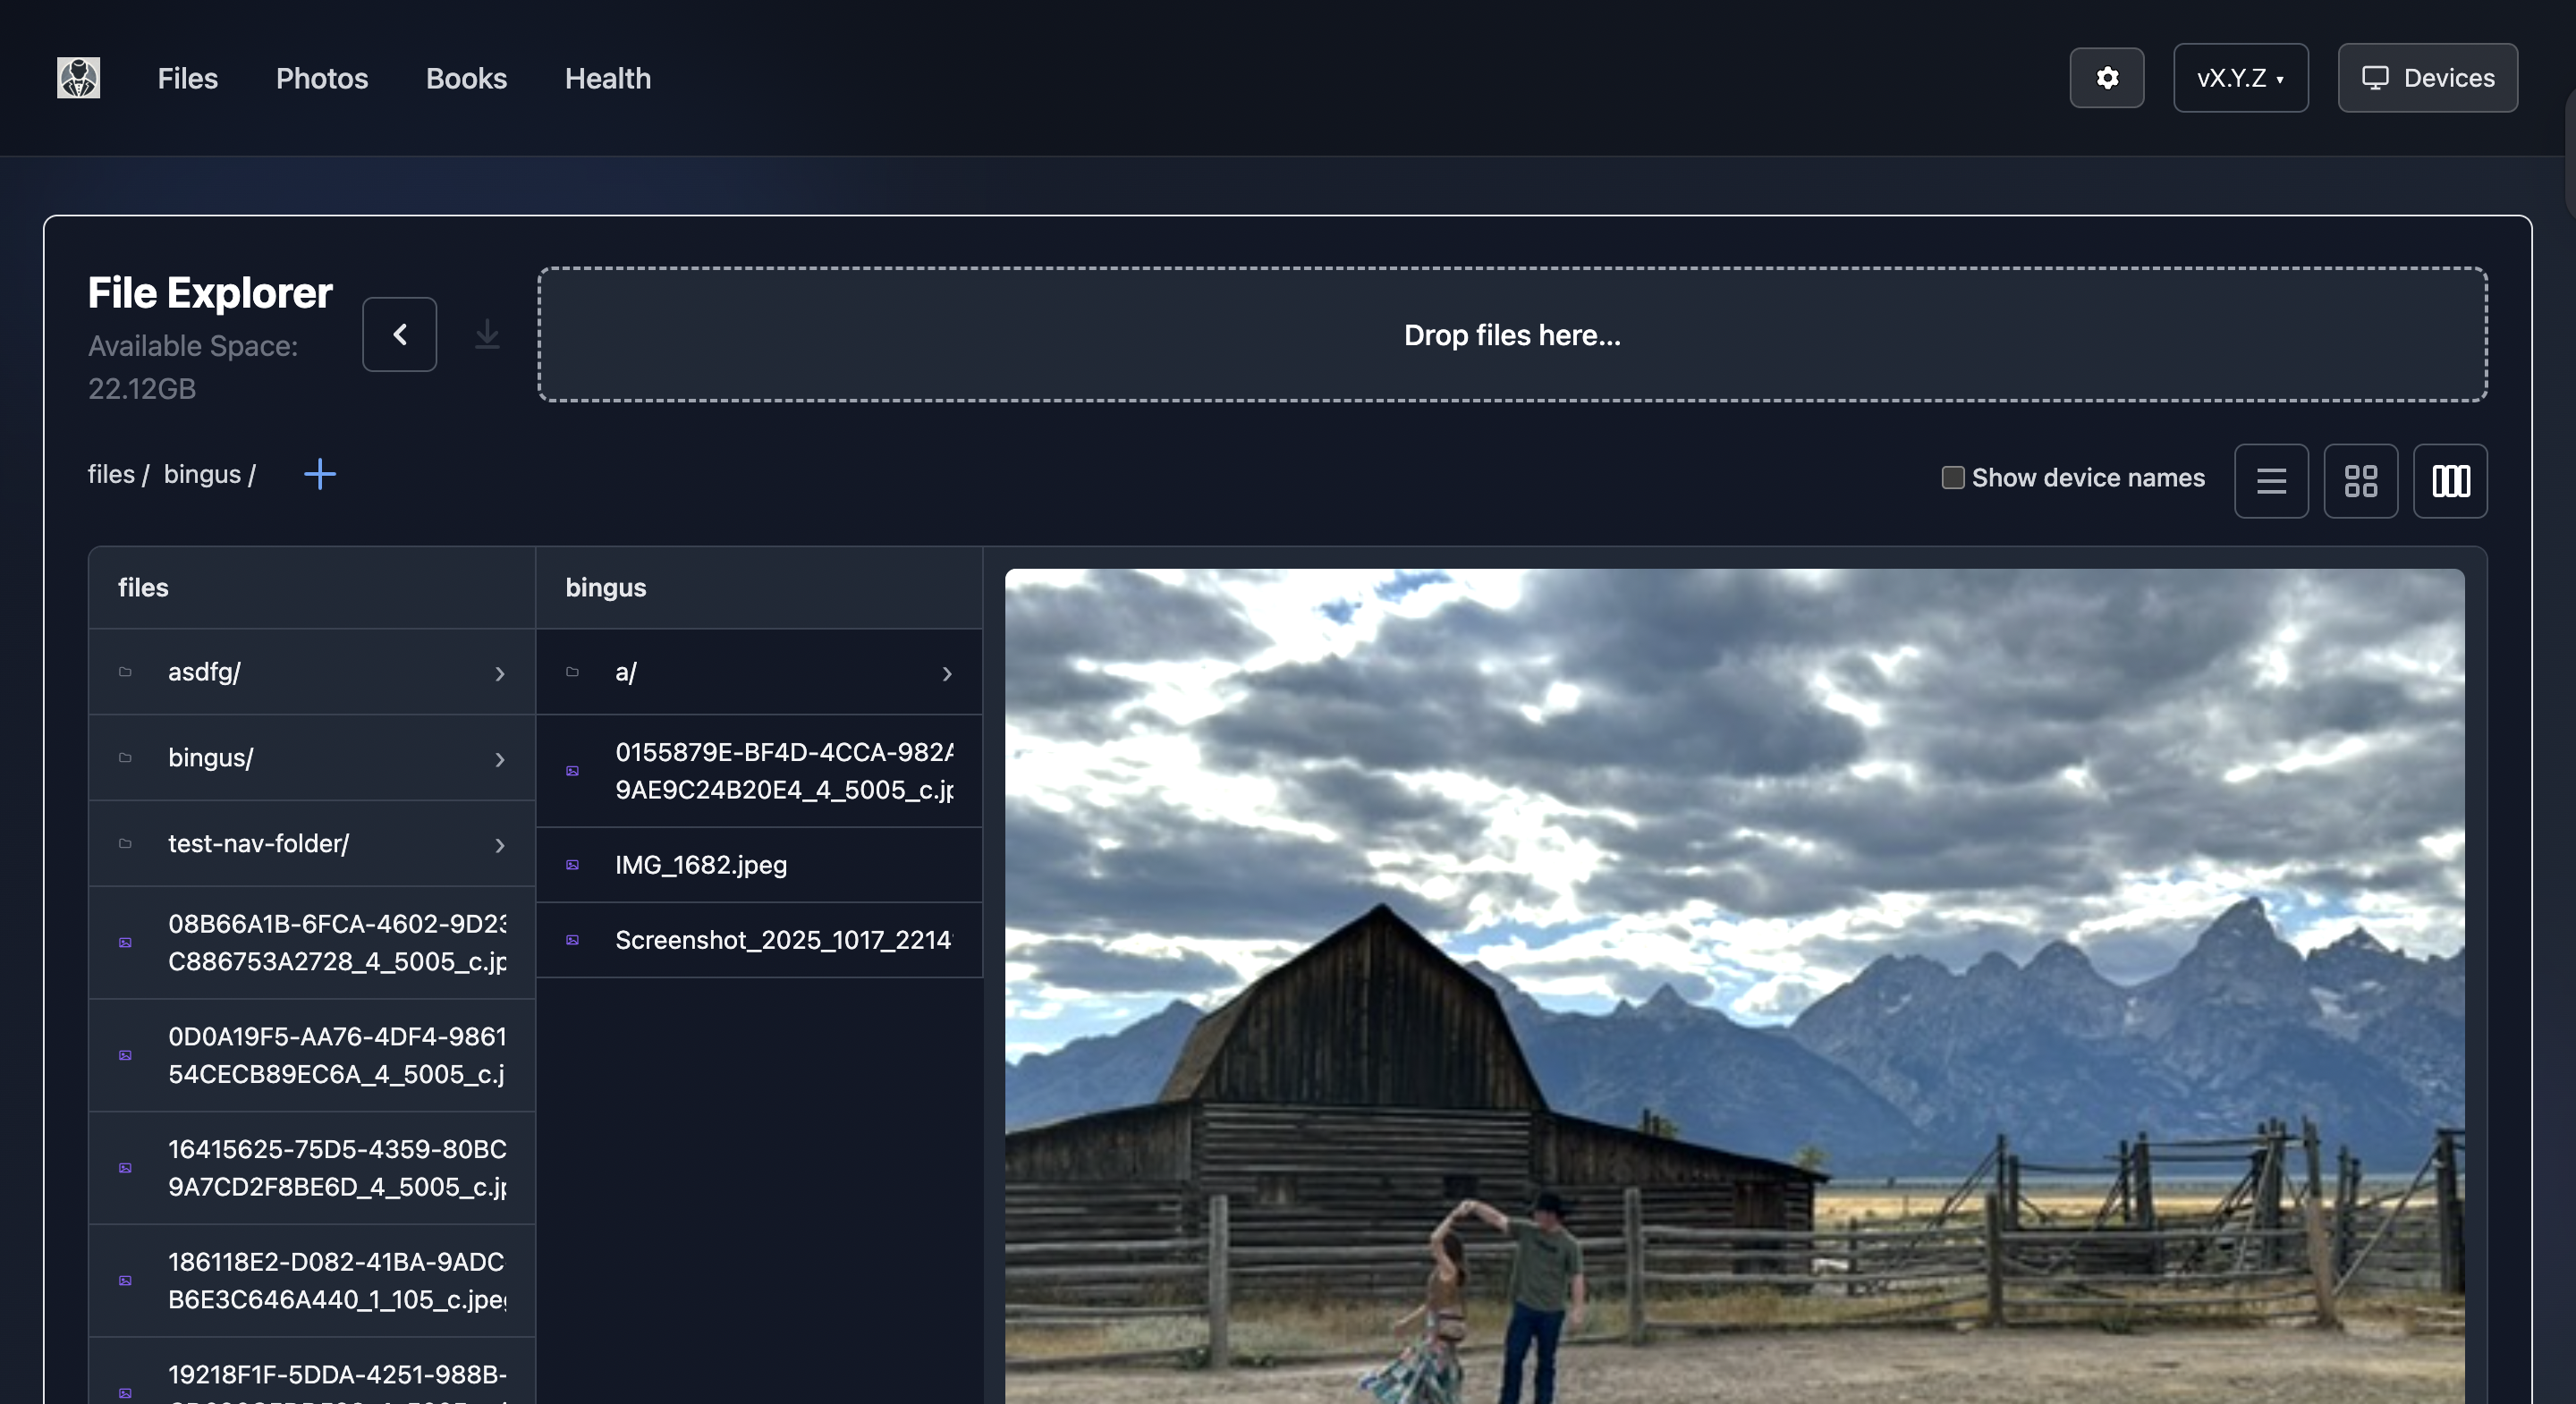The image size is (2576, 1404).
Task: Click the download arrow icon
Action: [x=487, y=334]
